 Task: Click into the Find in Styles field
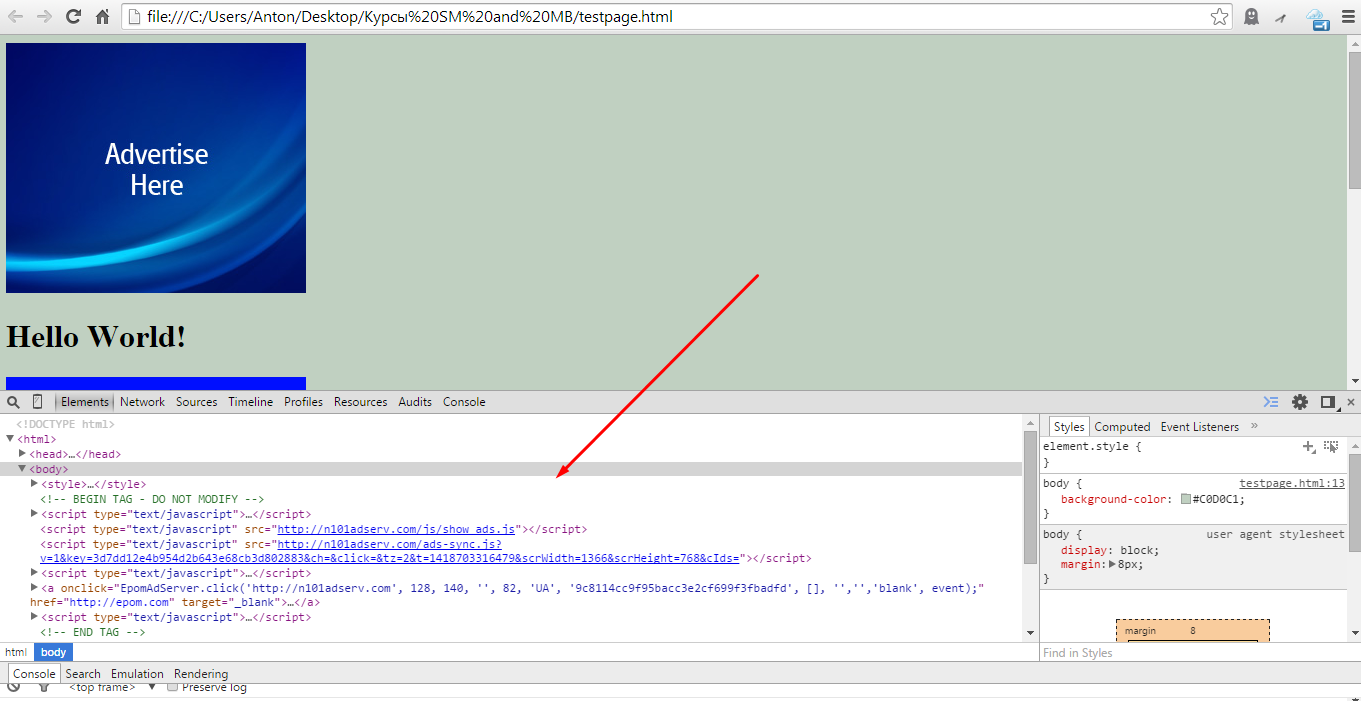tap(1195, 653)
